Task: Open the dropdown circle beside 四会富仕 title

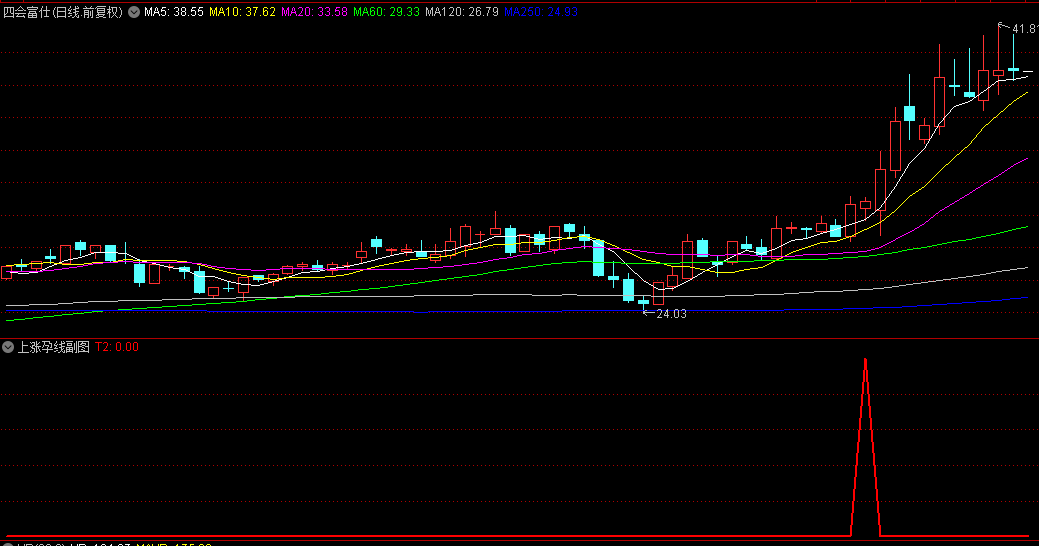Action: click(x=134, y=12)
